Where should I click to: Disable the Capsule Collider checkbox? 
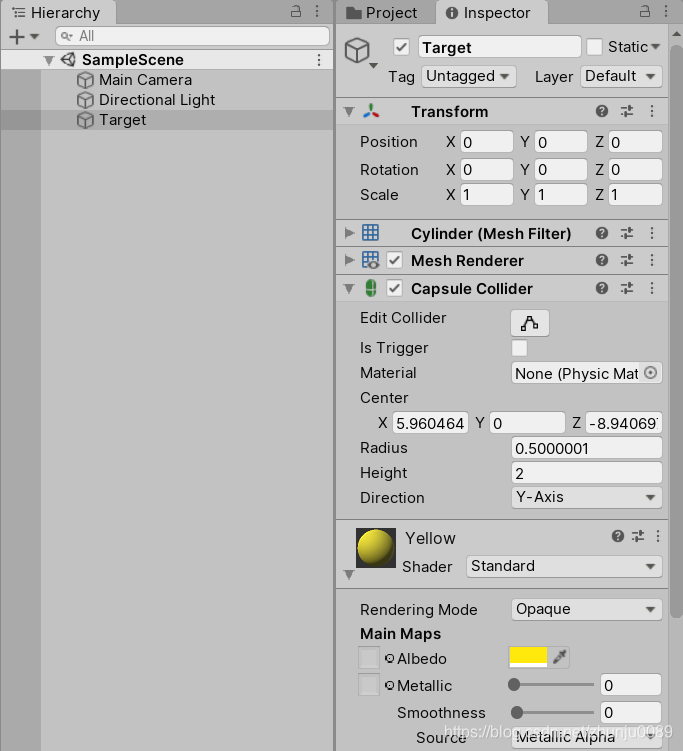(394, 288)
